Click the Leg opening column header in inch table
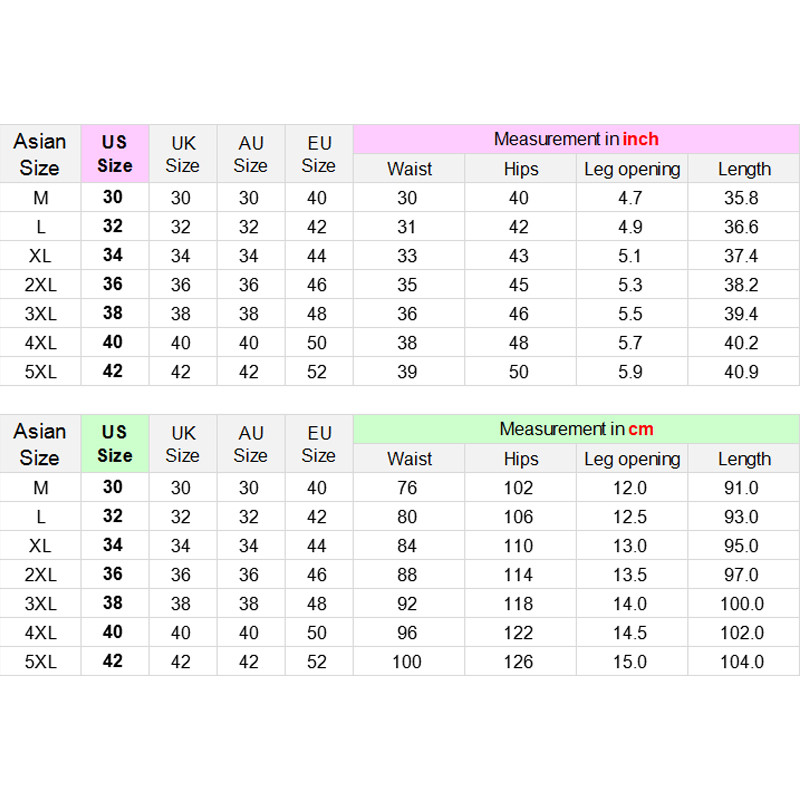 632,168
